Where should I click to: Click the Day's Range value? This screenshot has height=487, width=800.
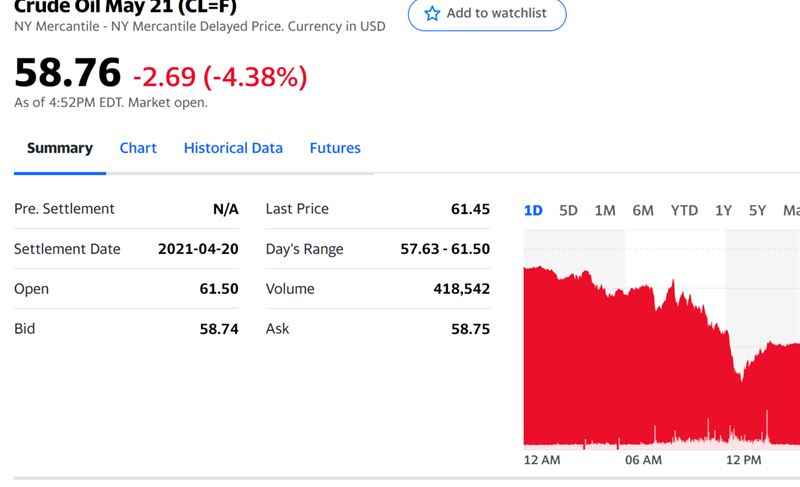[x=445, y=249]
